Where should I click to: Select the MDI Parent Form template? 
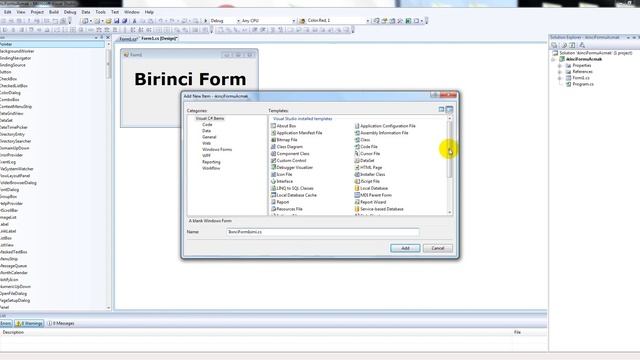point(373,195)
